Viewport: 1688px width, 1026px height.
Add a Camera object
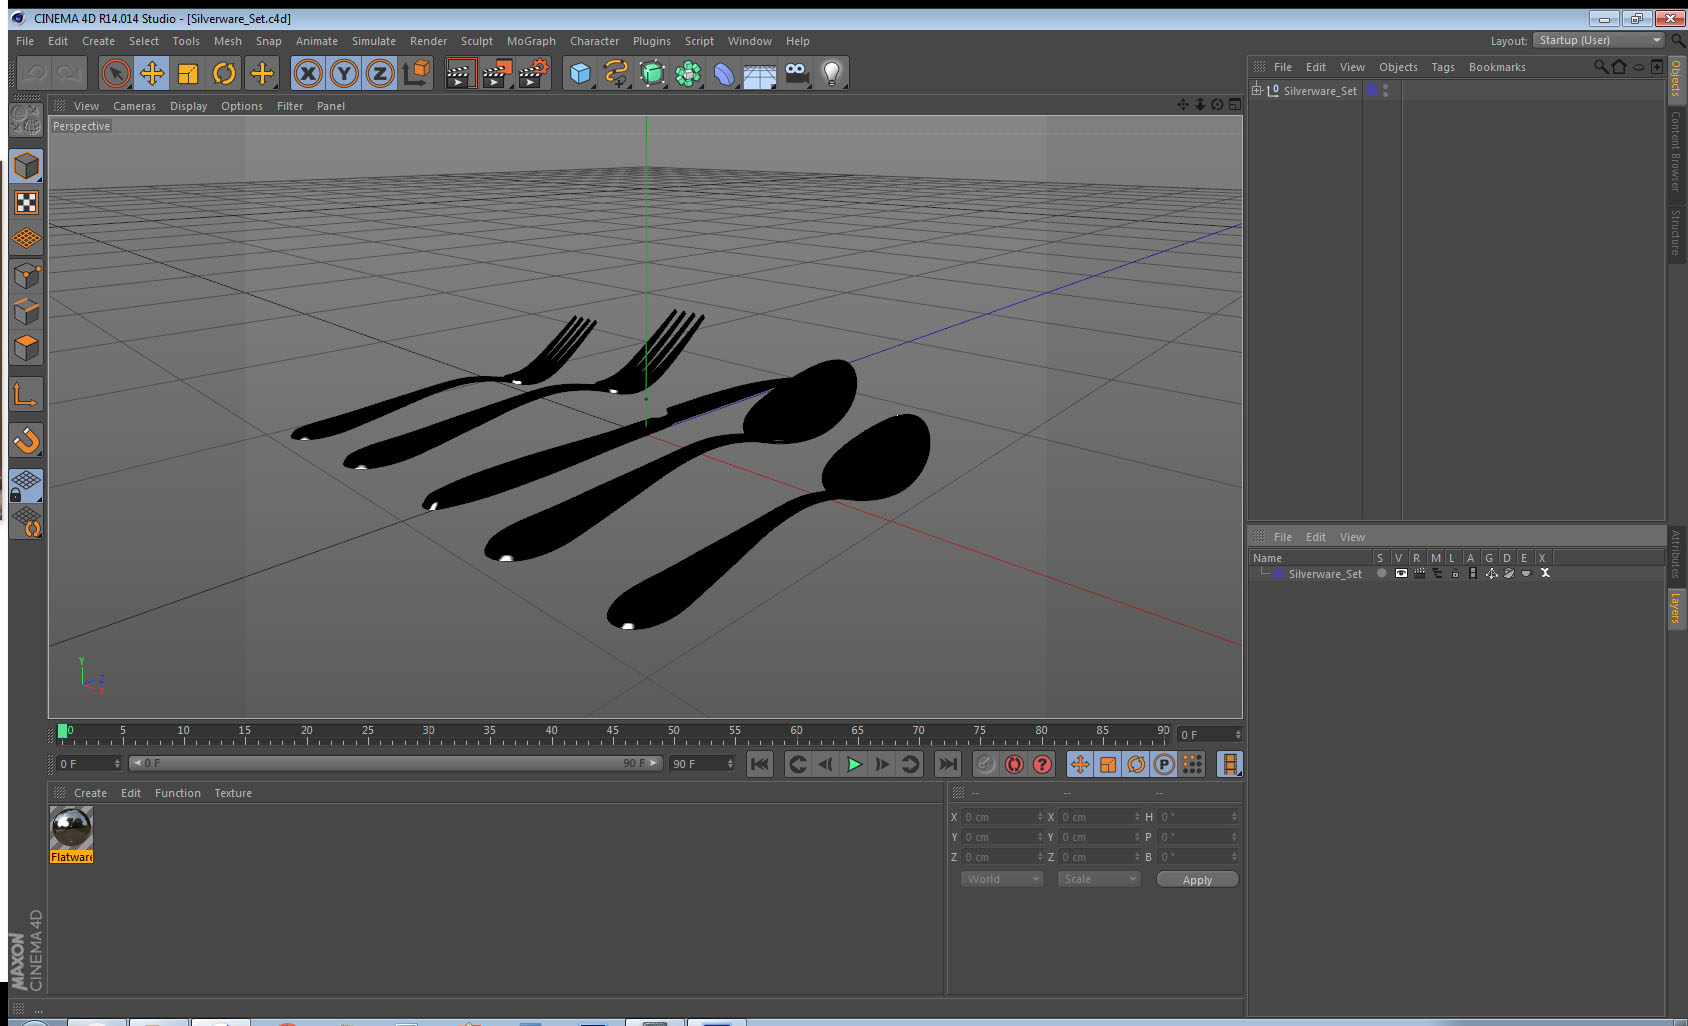[796, 73]
